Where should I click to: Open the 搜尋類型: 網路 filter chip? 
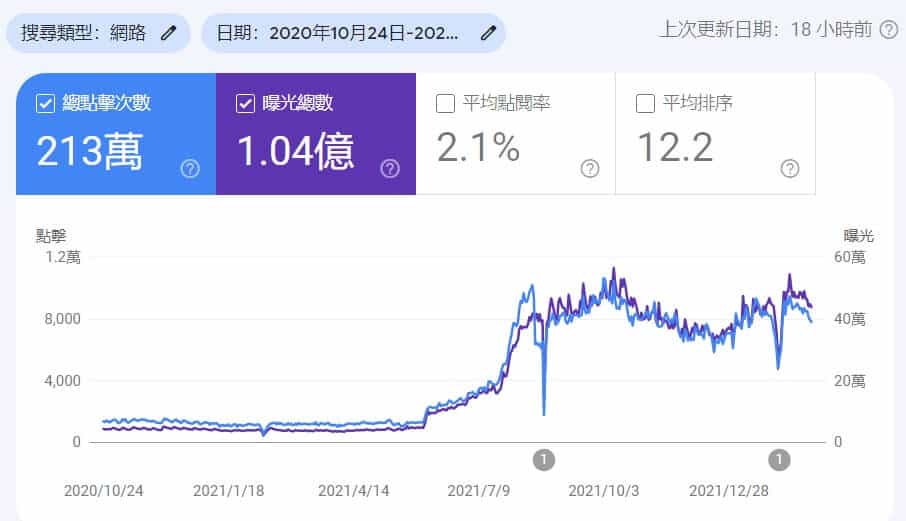coord(98,33)
